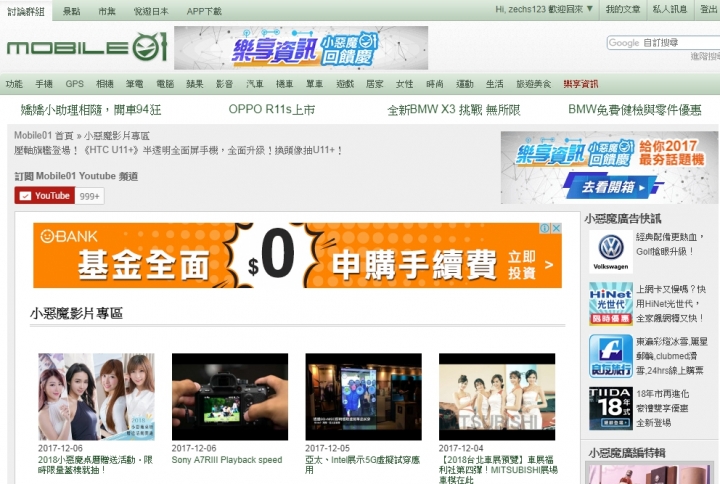Image resolution: width=720 pixels, height=484 pixels.
Task: Open Sony A7RIII camera video thumbnail
Action: (230, 397)
